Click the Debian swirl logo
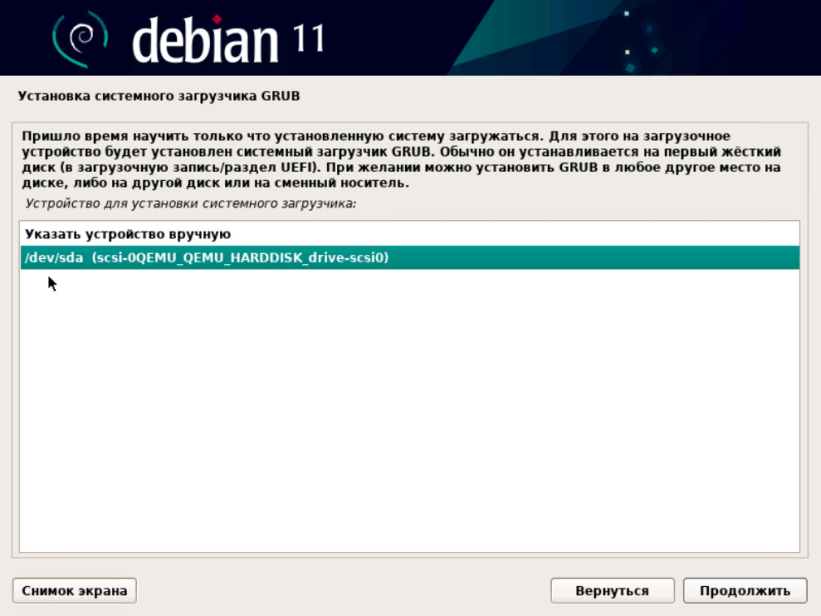 point(80,38)
